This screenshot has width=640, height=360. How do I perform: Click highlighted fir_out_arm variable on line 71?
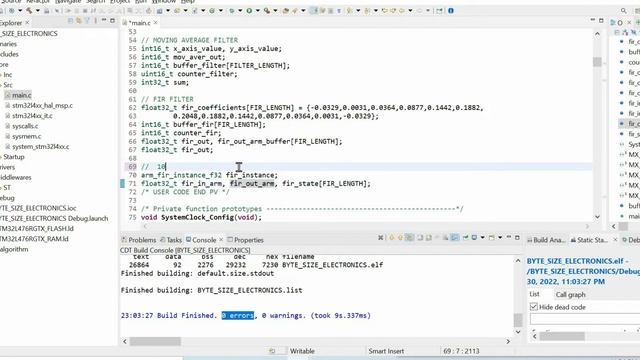click(252, 184)
